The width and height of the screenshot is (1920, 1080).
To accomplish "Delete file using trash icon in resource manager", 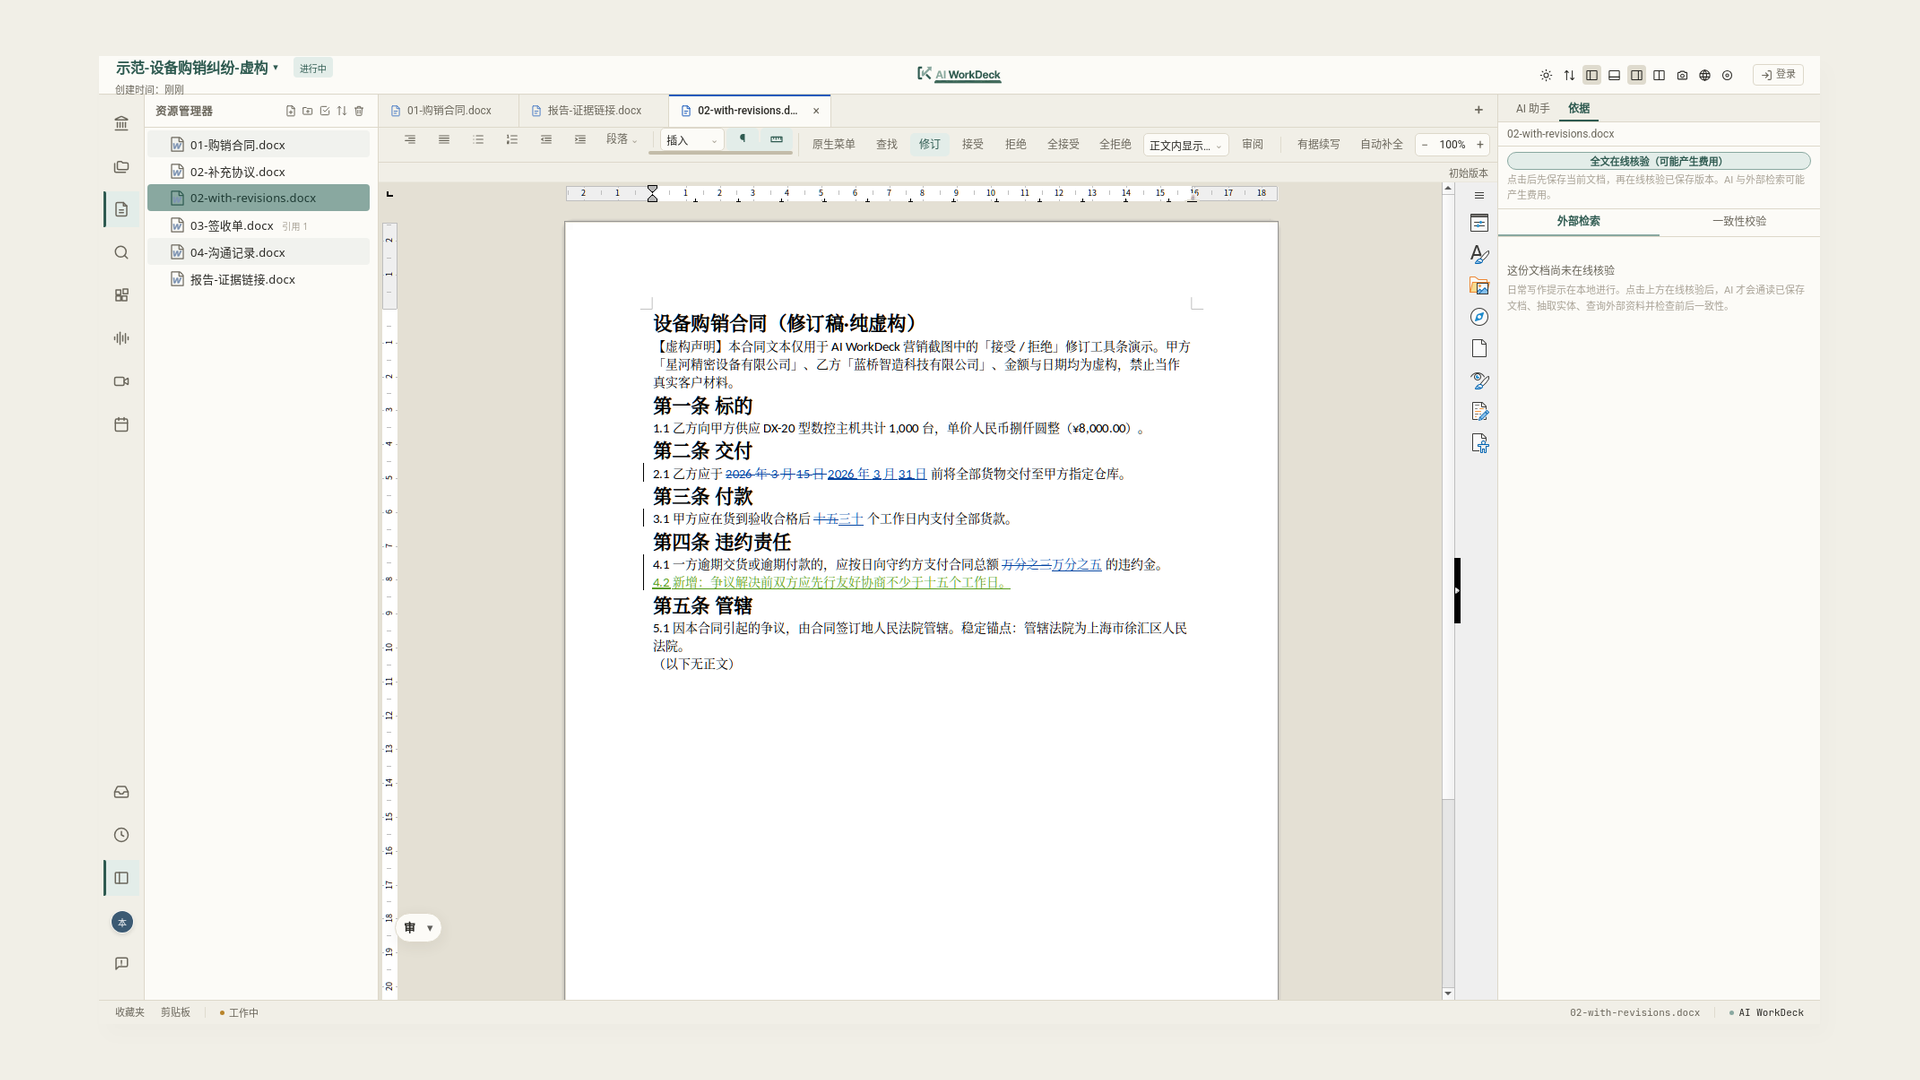I will [359, 111].
